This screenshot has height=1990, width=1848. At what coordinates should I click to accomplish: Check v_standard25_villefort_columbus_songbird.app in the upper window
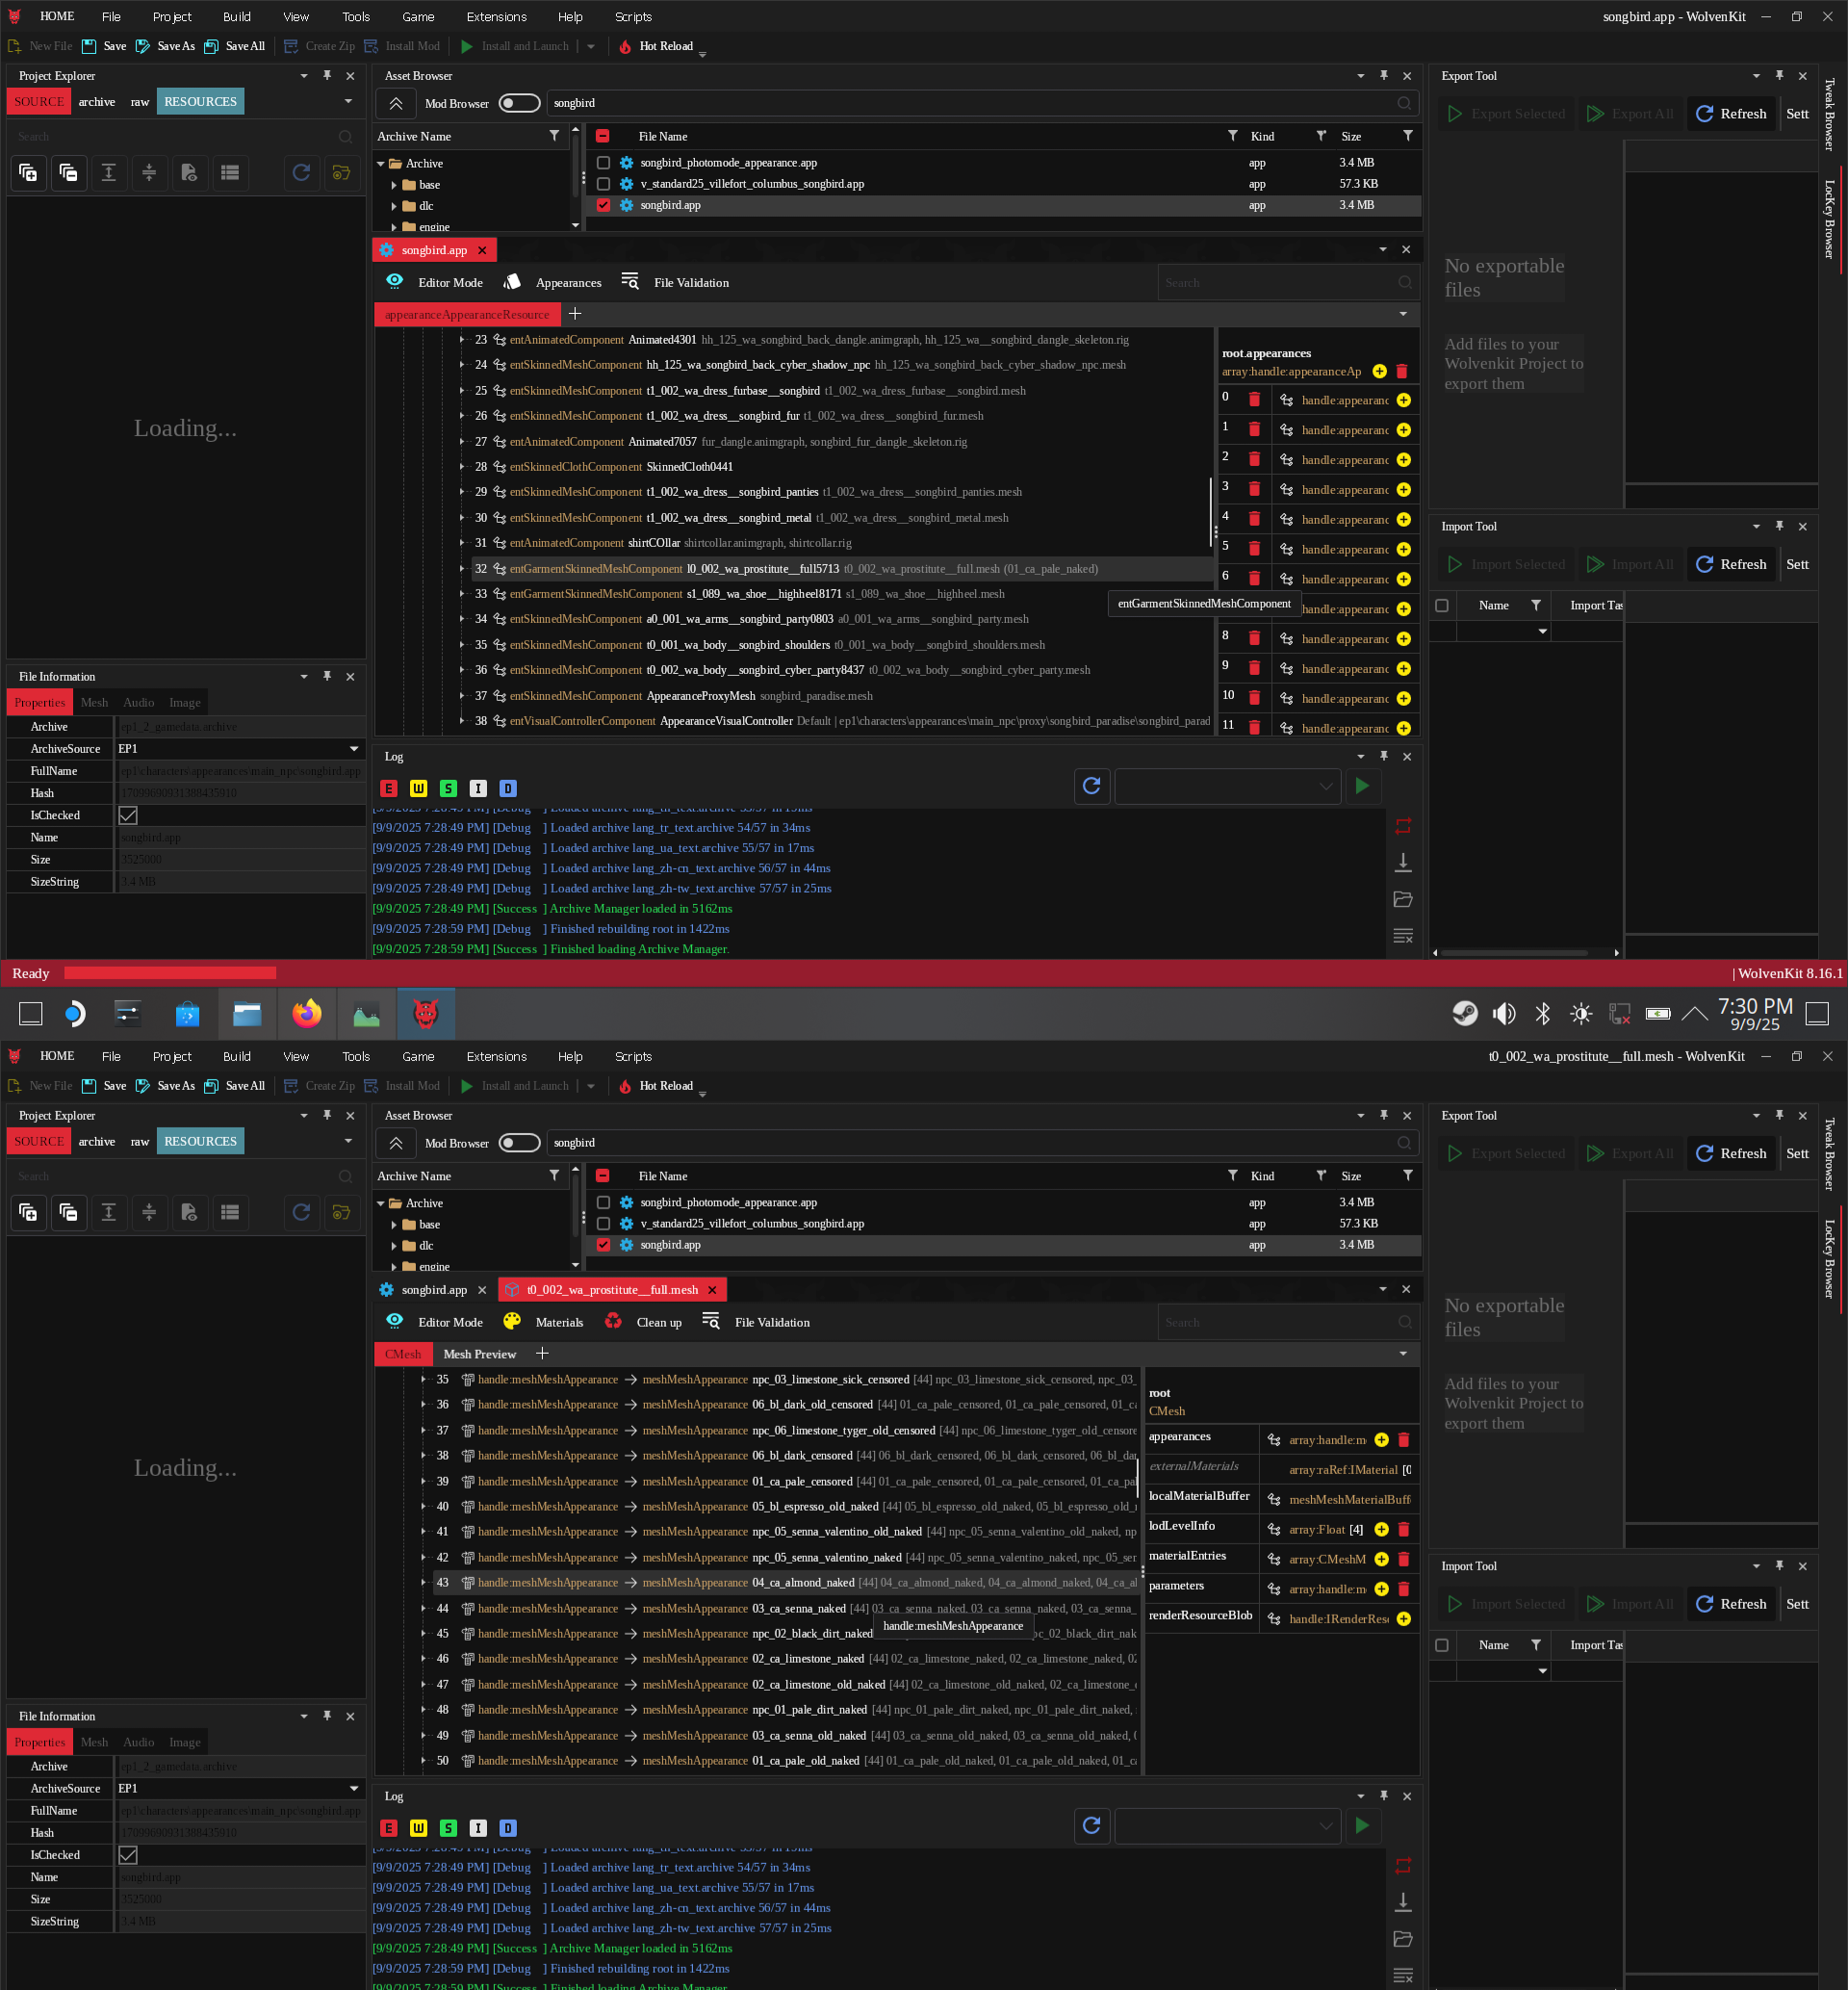click(603, 184)
